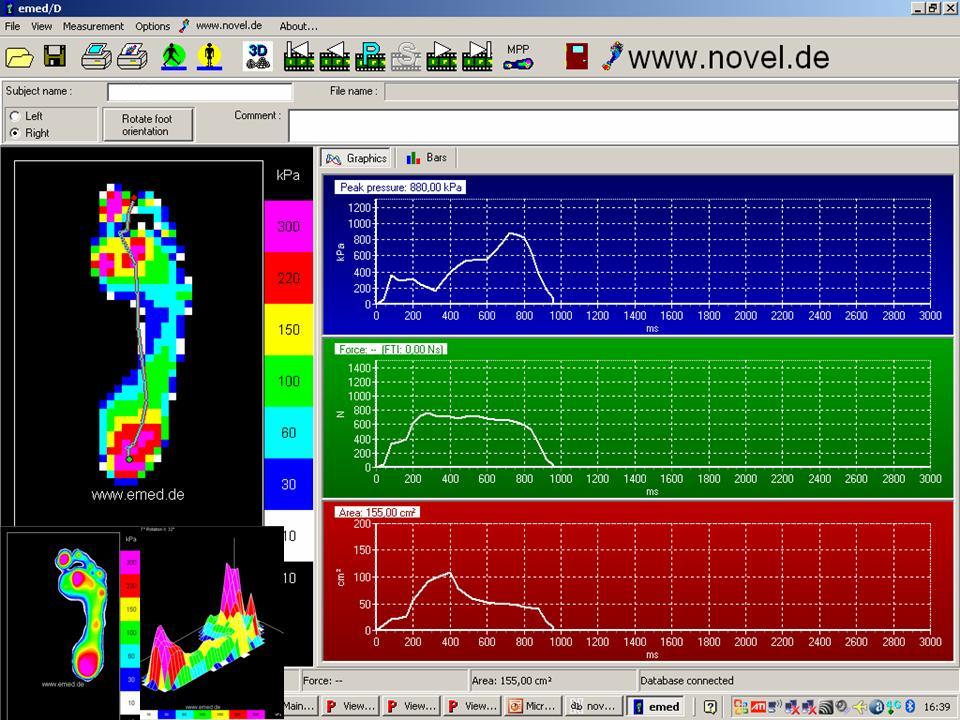Screen dimensions: 960x720
Task: Click the www.emed.de text under foot map
Action: pos(138,495)
